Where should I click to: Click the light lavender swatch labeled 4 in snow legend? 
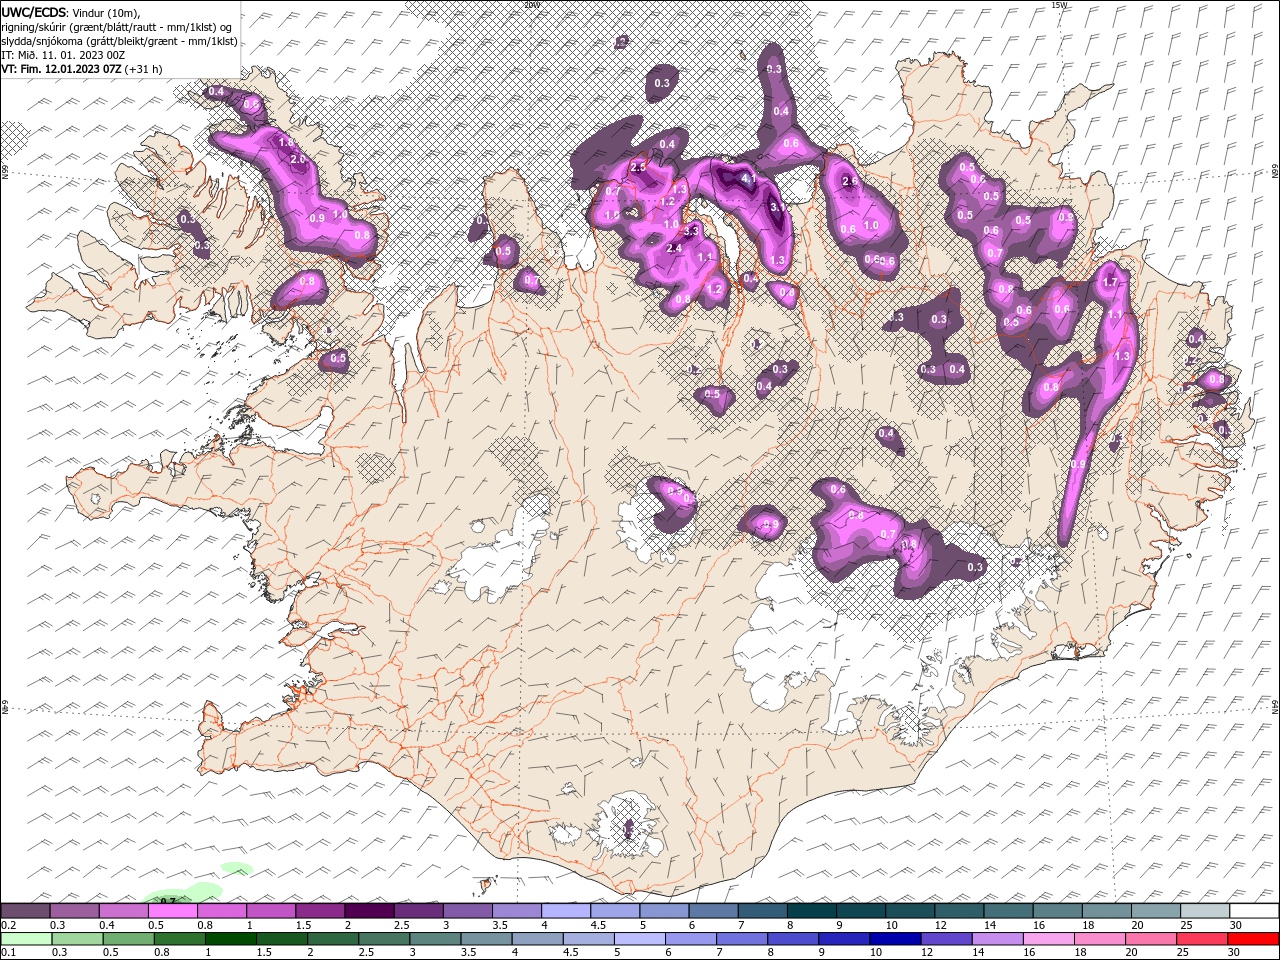566,911
